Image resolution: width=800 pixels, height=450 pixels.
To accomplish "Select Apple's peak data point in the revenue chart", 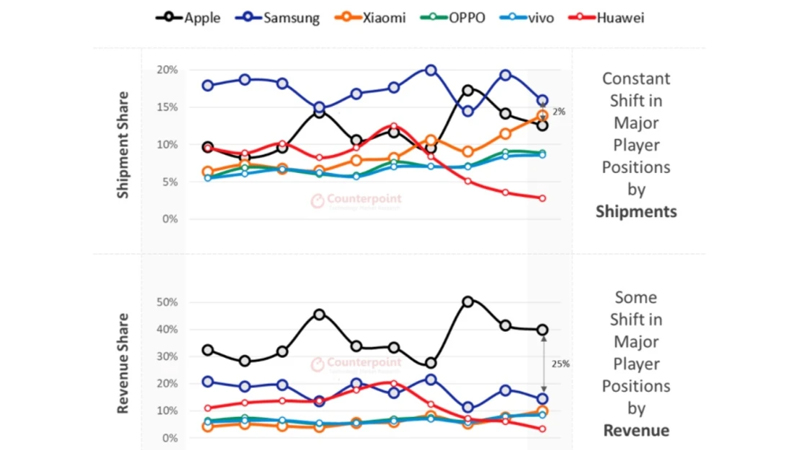I will [x=467, y=301].
